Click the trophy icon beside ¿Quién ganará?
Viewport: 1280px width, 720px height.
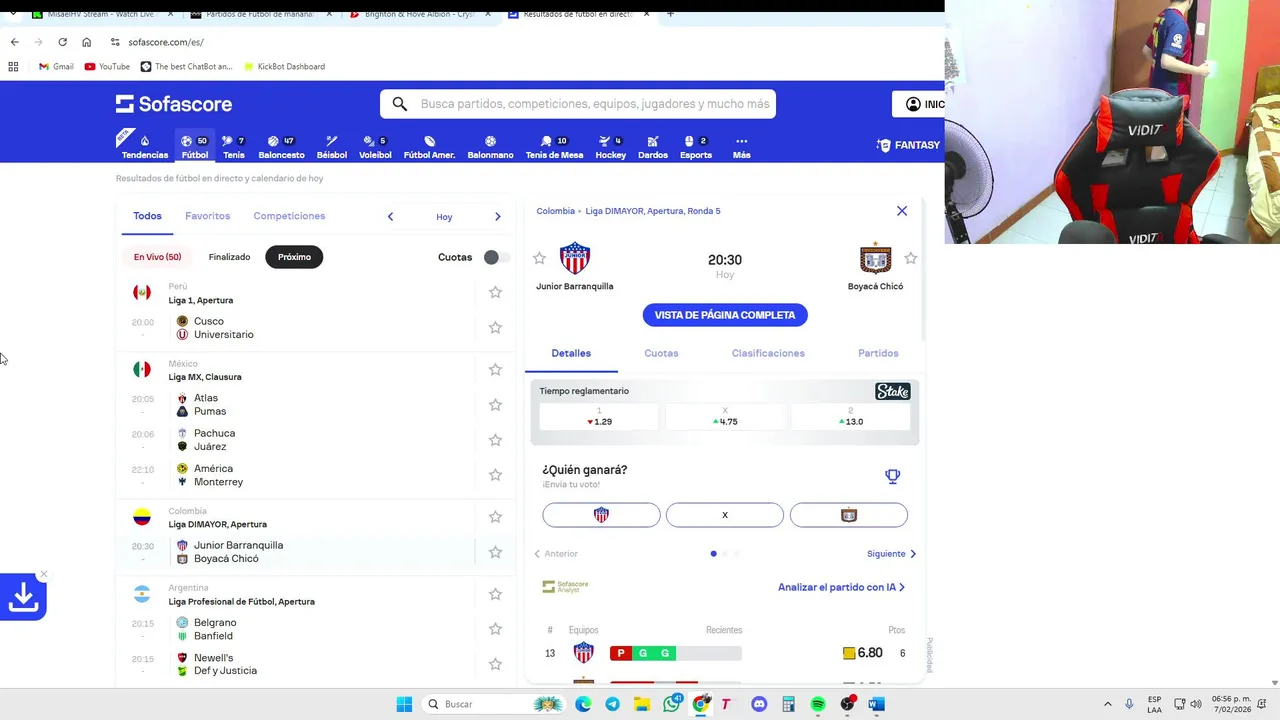click(893, 477)
